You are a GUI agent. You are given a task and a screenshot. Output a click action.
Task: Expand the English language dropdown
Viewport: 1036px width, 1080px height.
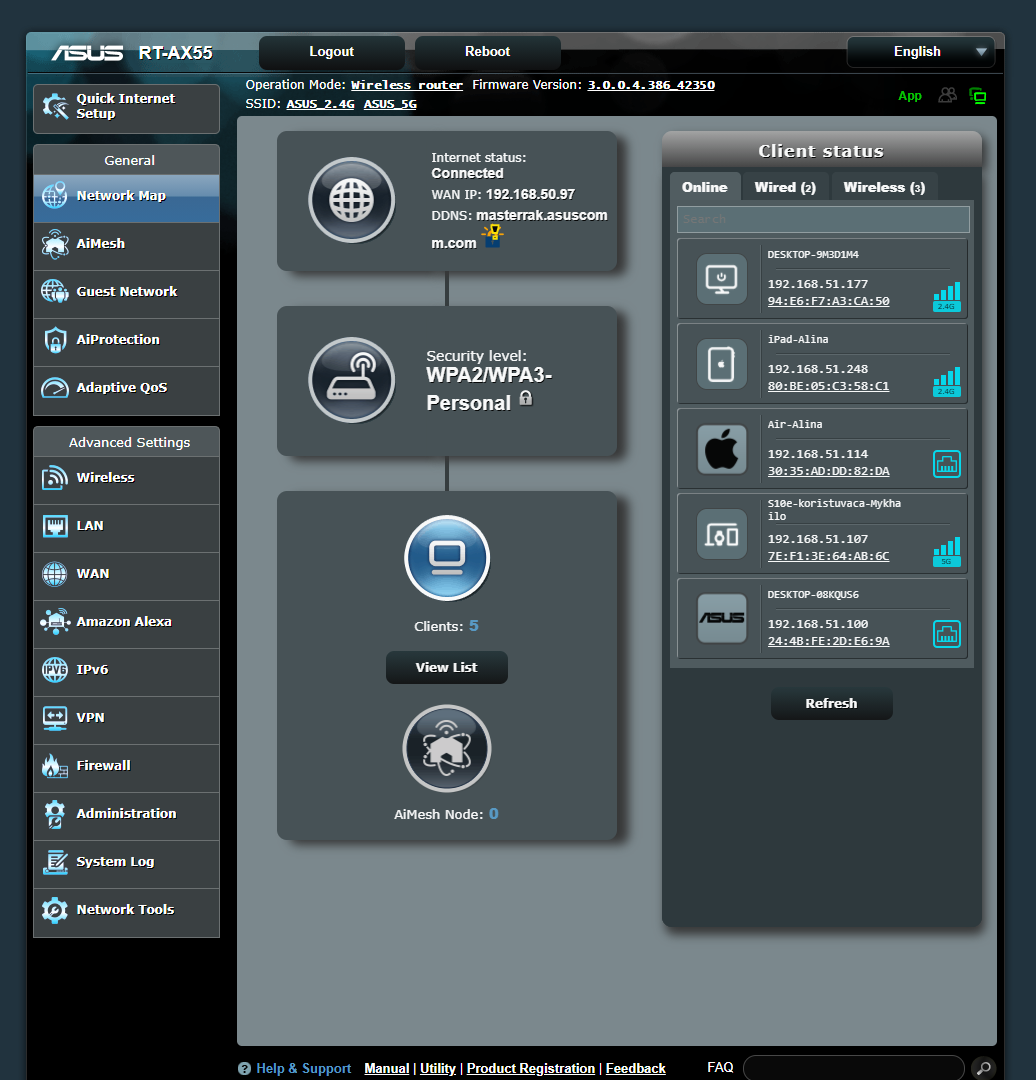tap(920, 52)
